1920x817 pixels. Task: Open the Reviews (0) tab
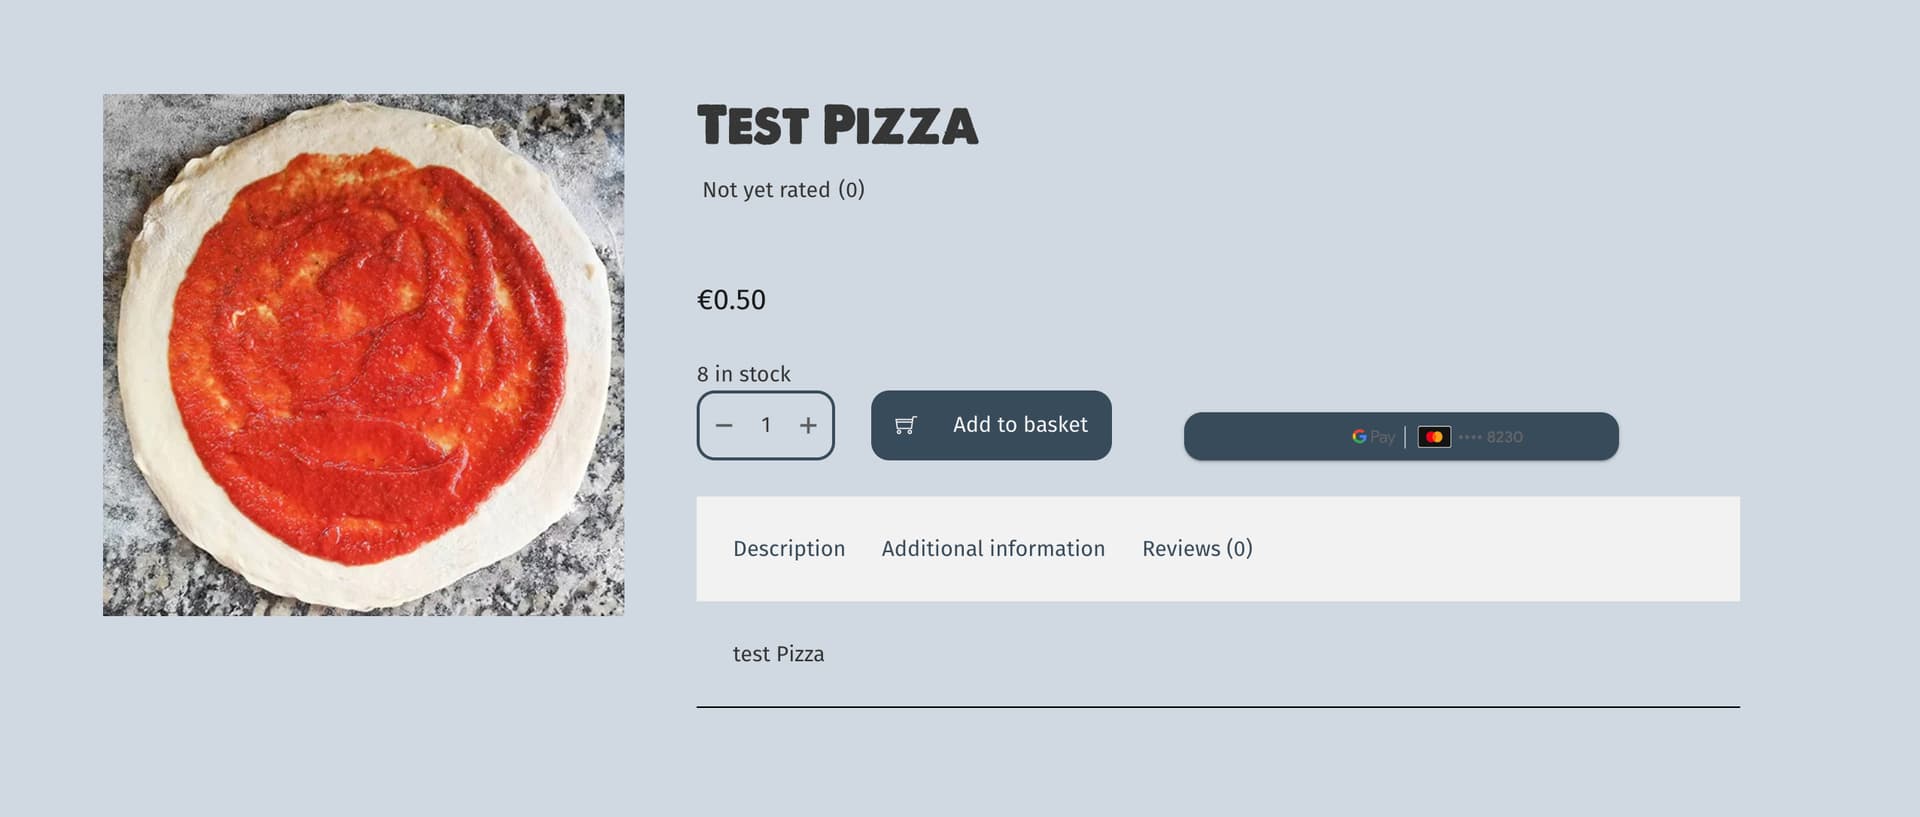(x=1197, y=548)
